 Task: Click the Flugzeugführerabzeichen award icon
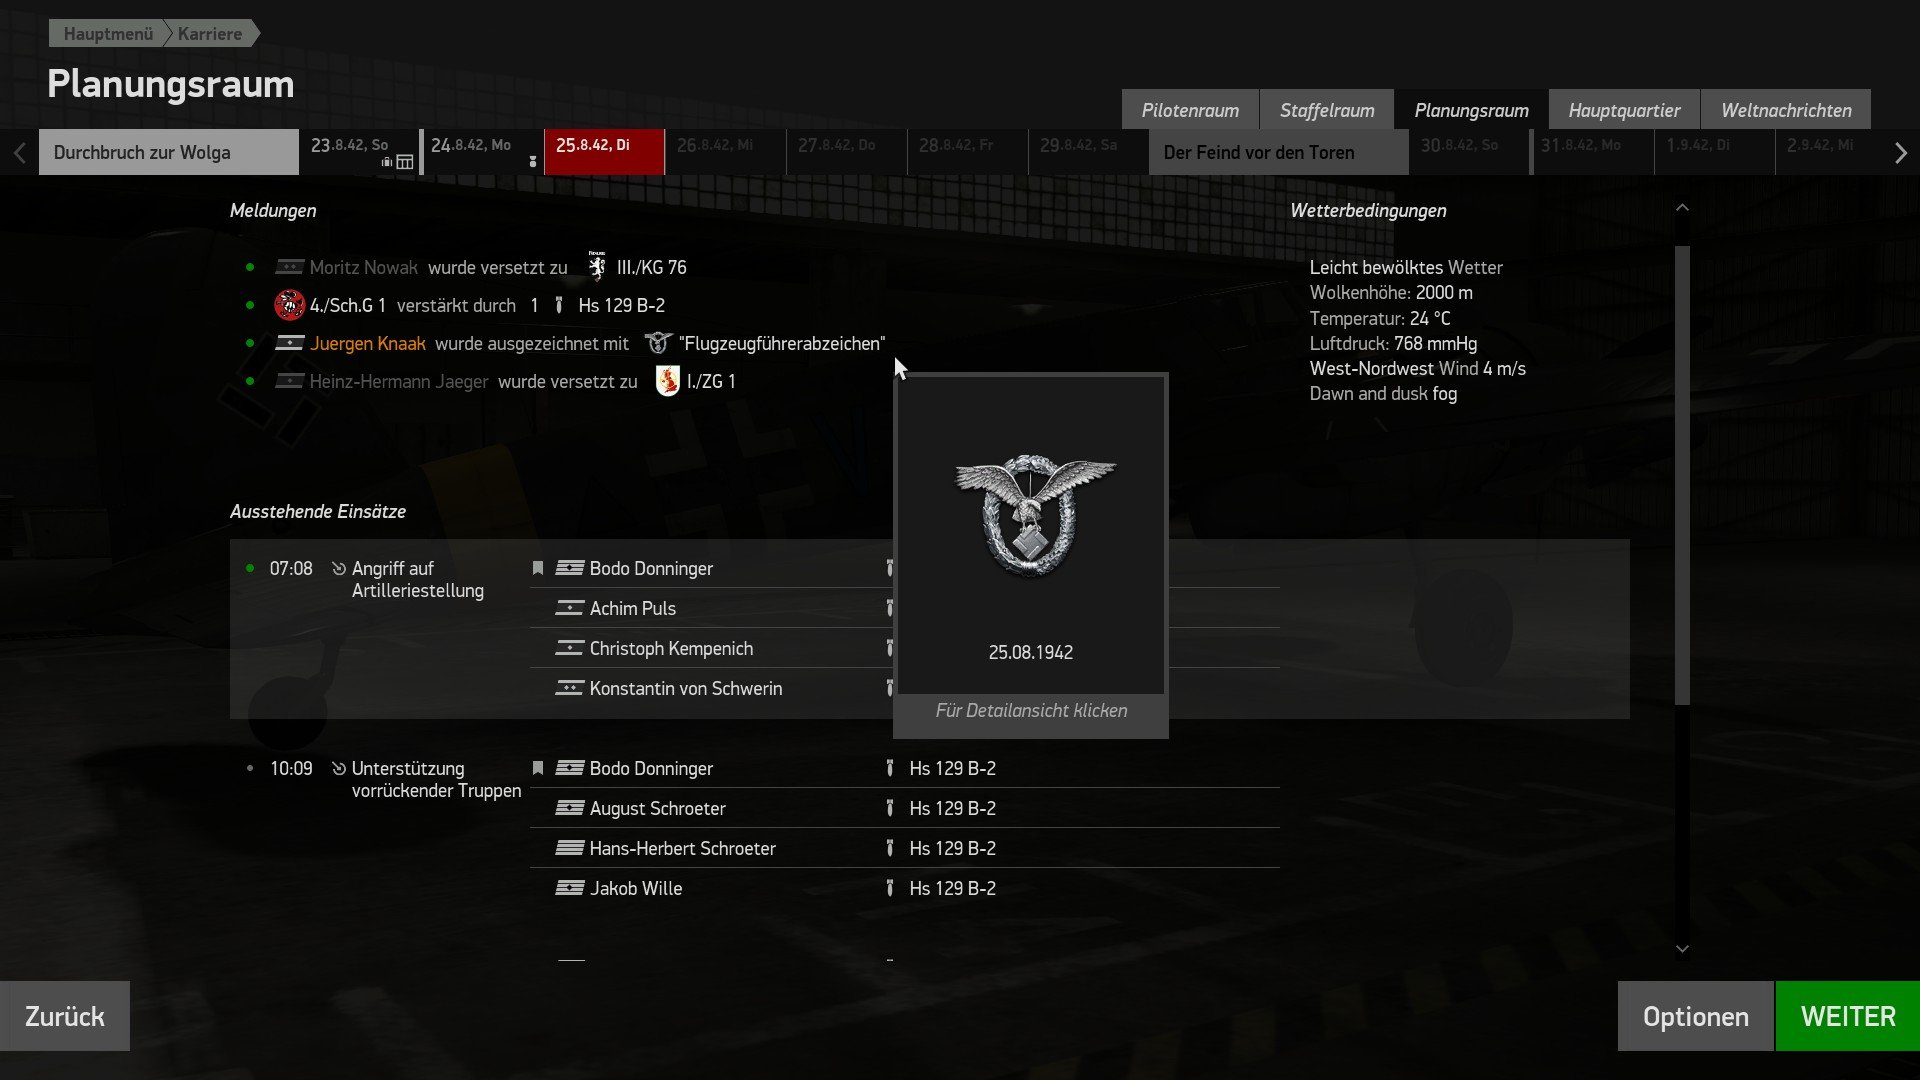pos(657,343)
